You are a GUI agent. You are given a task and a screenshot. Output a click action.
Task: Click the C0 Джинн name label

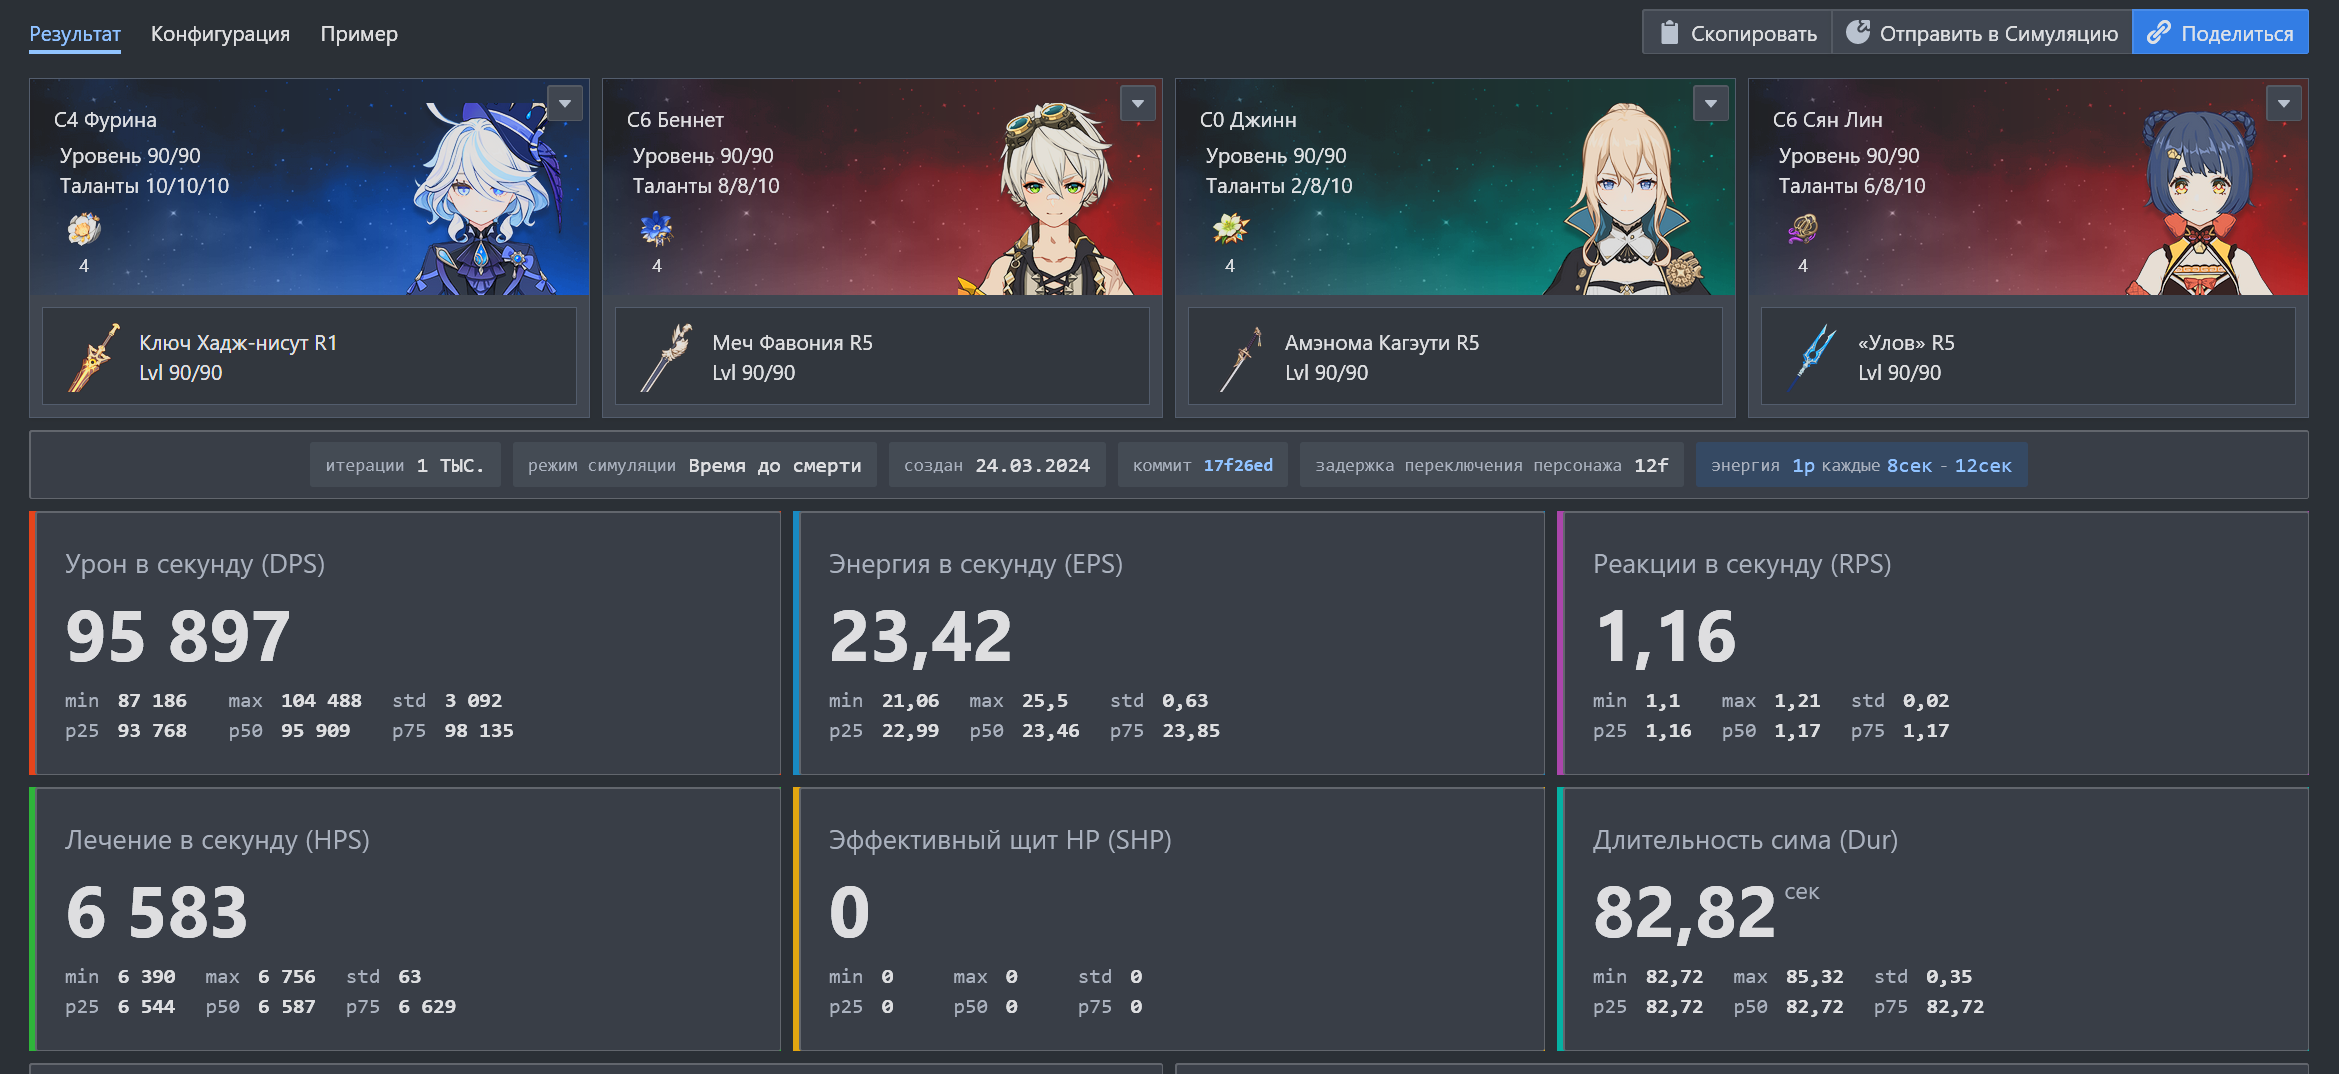(1248, 120)
